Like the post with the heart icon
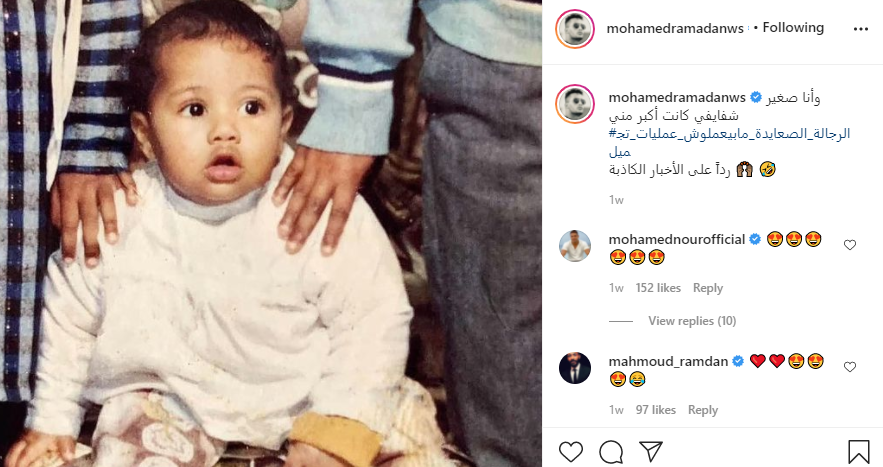The image size is (883, 467). pyautogui.click(x=570, y=452)
